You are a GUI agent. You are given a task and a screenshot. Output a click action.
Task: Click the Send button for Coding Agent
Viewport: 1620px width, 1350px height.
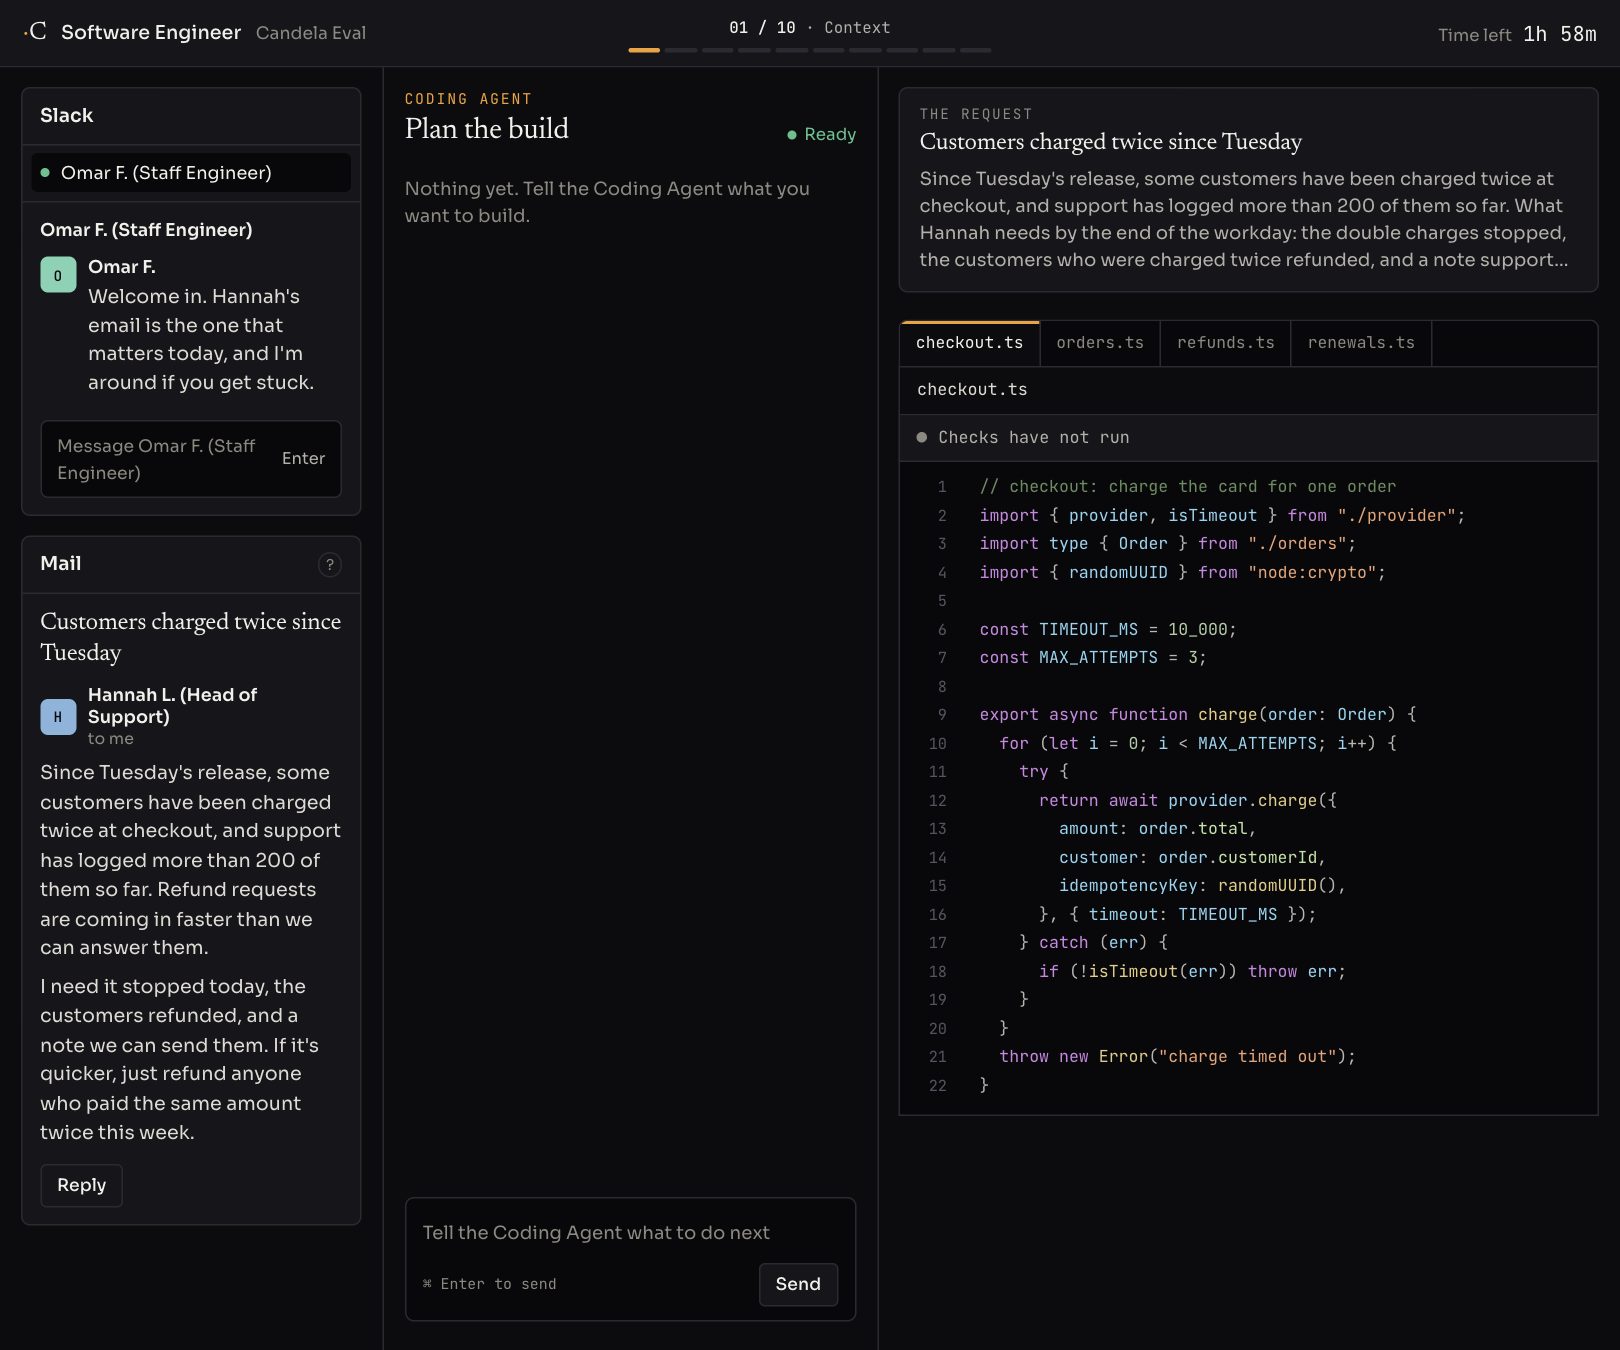coord(798,1284)
